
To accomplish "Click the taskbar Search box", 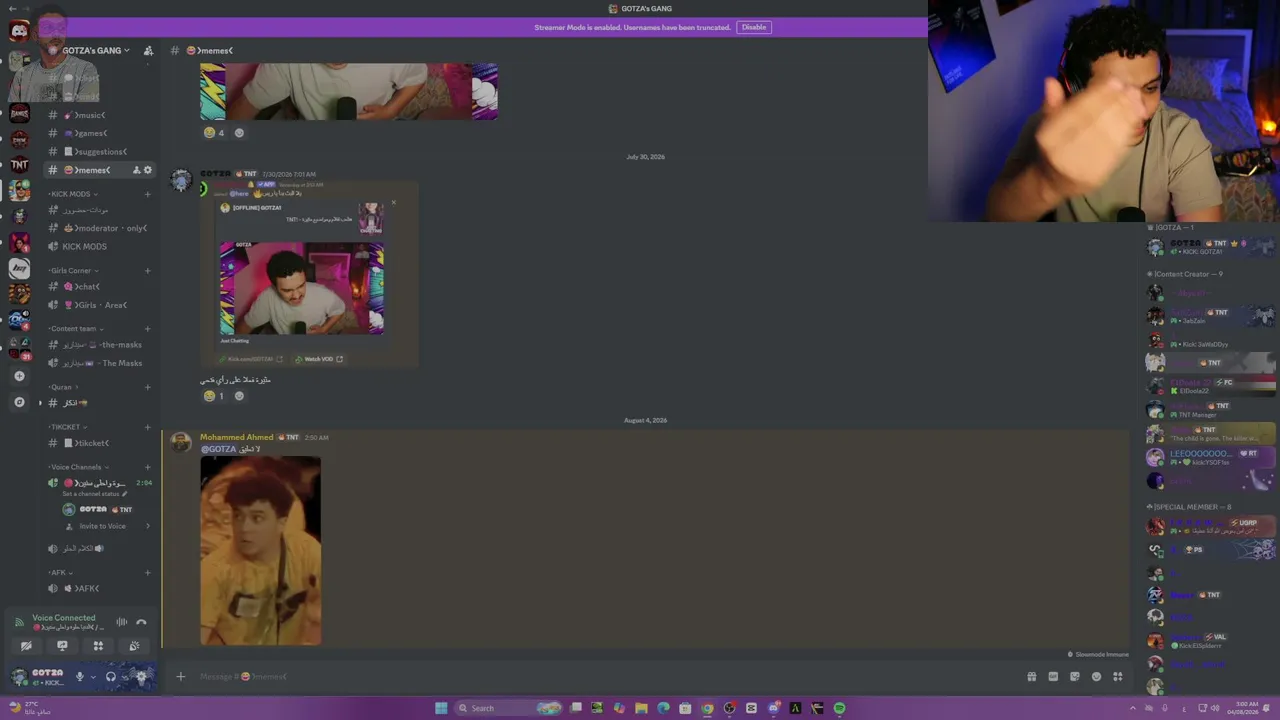I will tap(508, 708).
